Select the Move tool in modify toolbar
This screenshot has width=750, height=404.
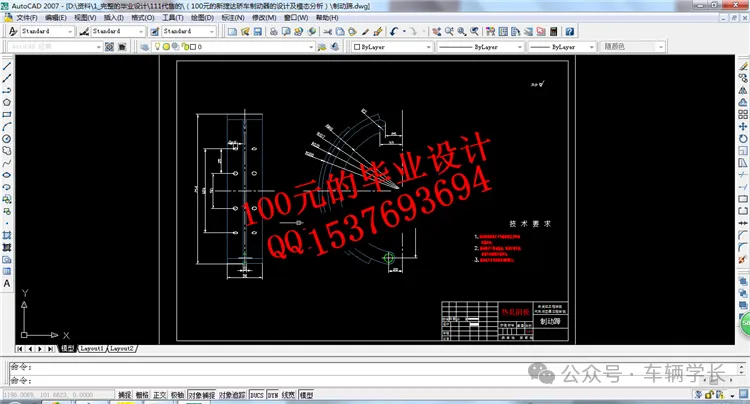[742, 127]
